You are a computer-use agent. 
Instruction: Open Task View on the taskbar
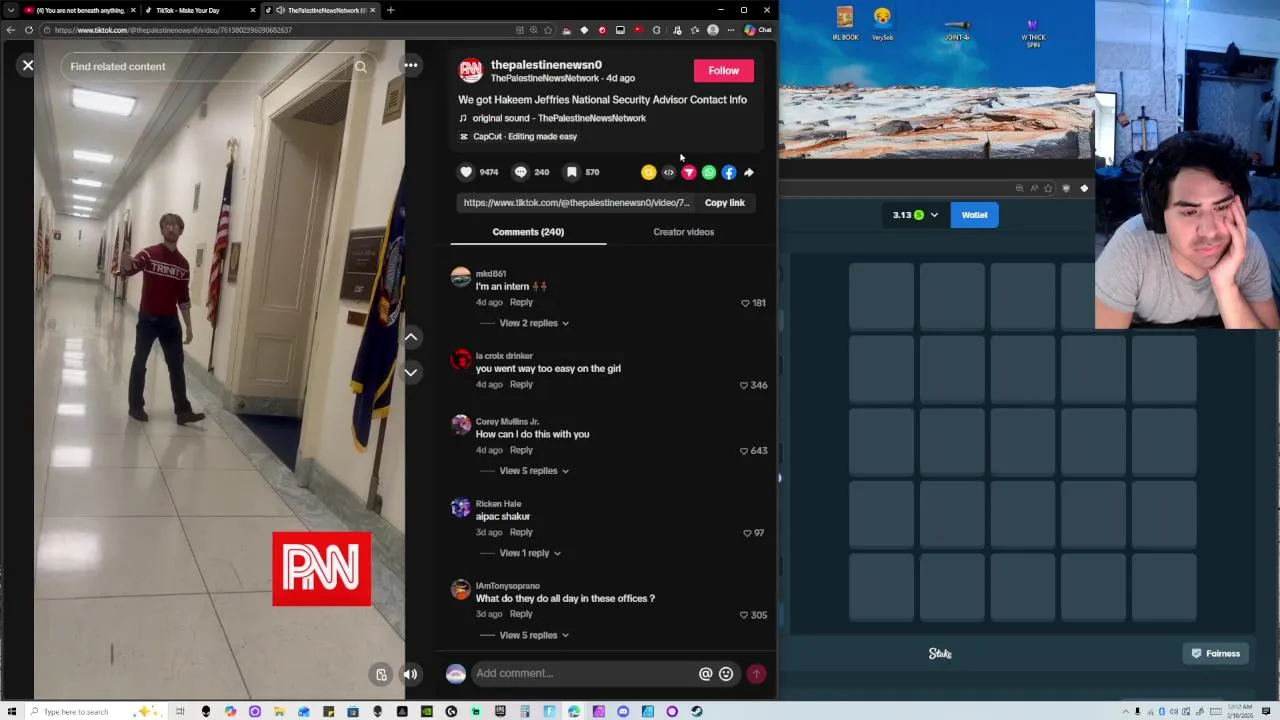point(181,712)
